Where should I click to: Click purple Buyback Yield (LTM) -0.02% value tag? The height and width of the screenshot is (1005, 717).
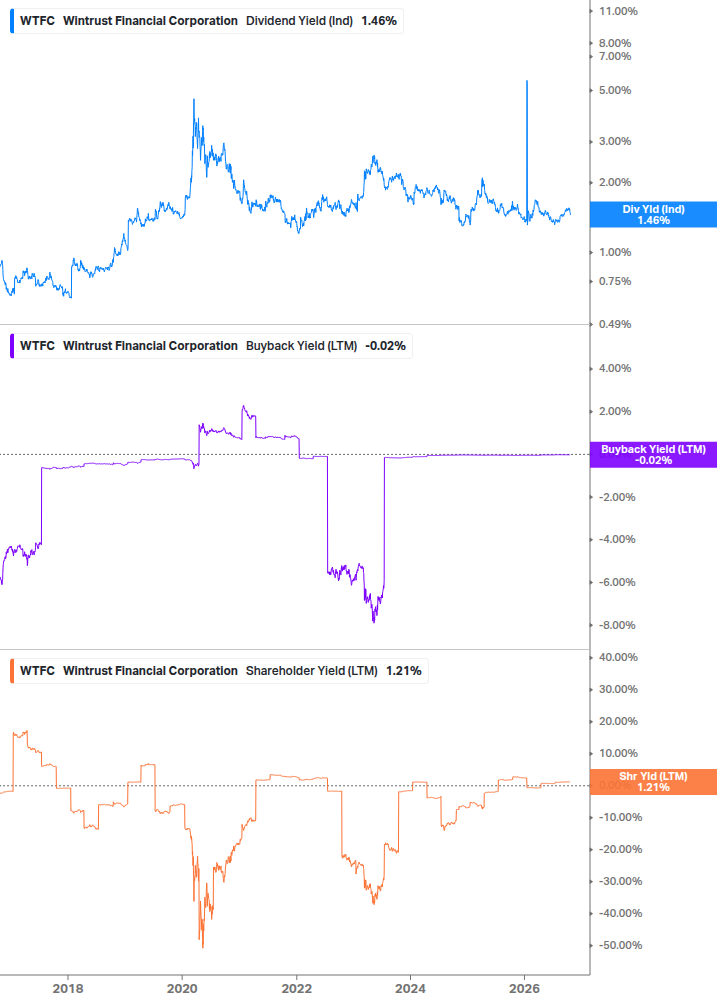pos(653,454)
